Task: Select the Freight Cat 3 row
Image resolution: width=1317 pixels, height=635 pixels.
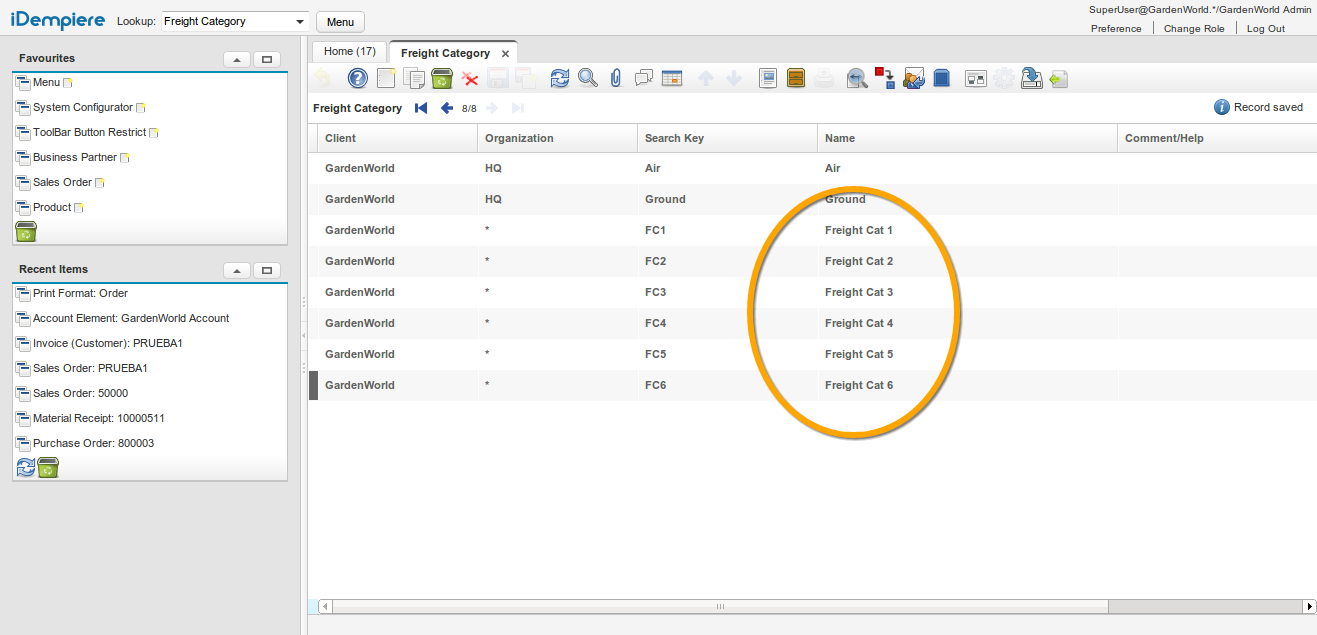Action: pos(858,292)
